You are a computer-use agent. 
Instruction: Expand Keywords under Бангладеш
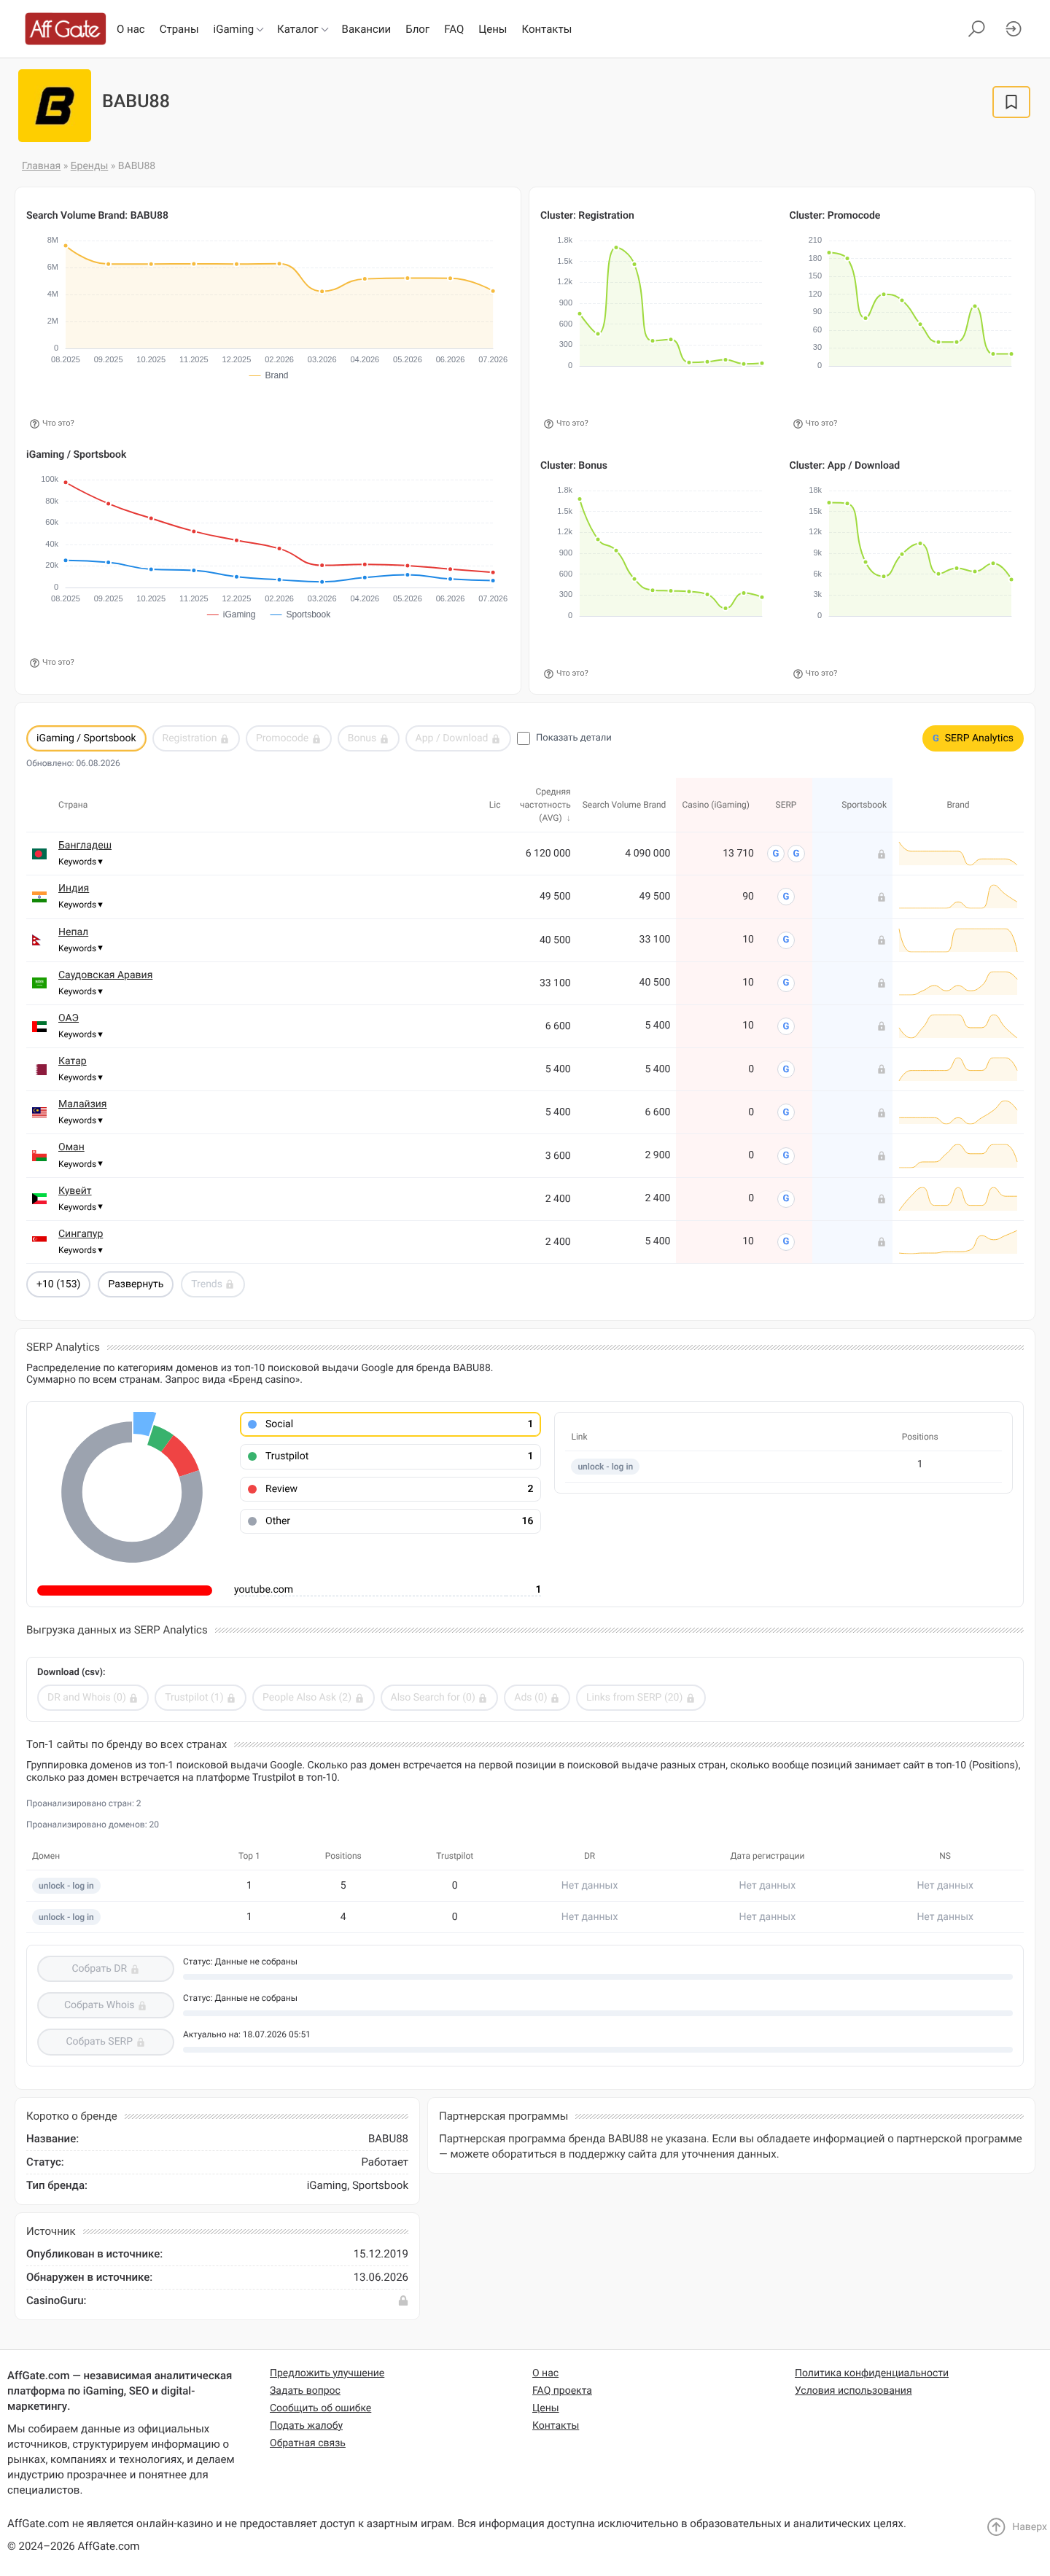pyautogui.click(x=80, y=862)
